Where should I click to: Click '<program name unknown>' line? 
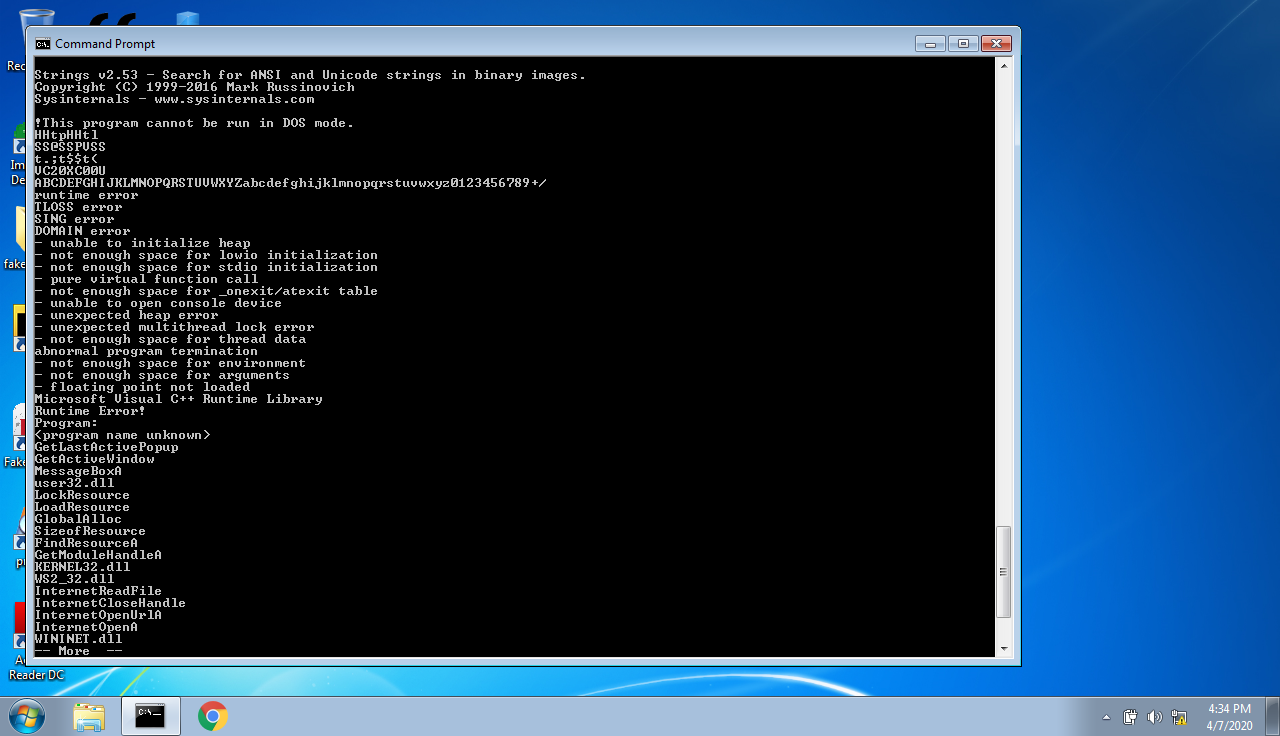122,435
